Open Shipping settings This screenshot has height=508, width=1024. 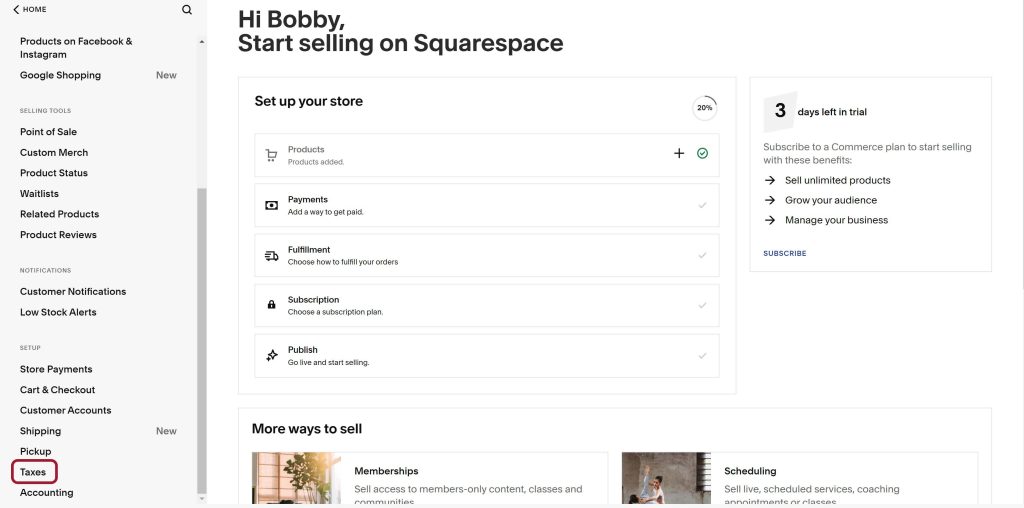(40, 431)
